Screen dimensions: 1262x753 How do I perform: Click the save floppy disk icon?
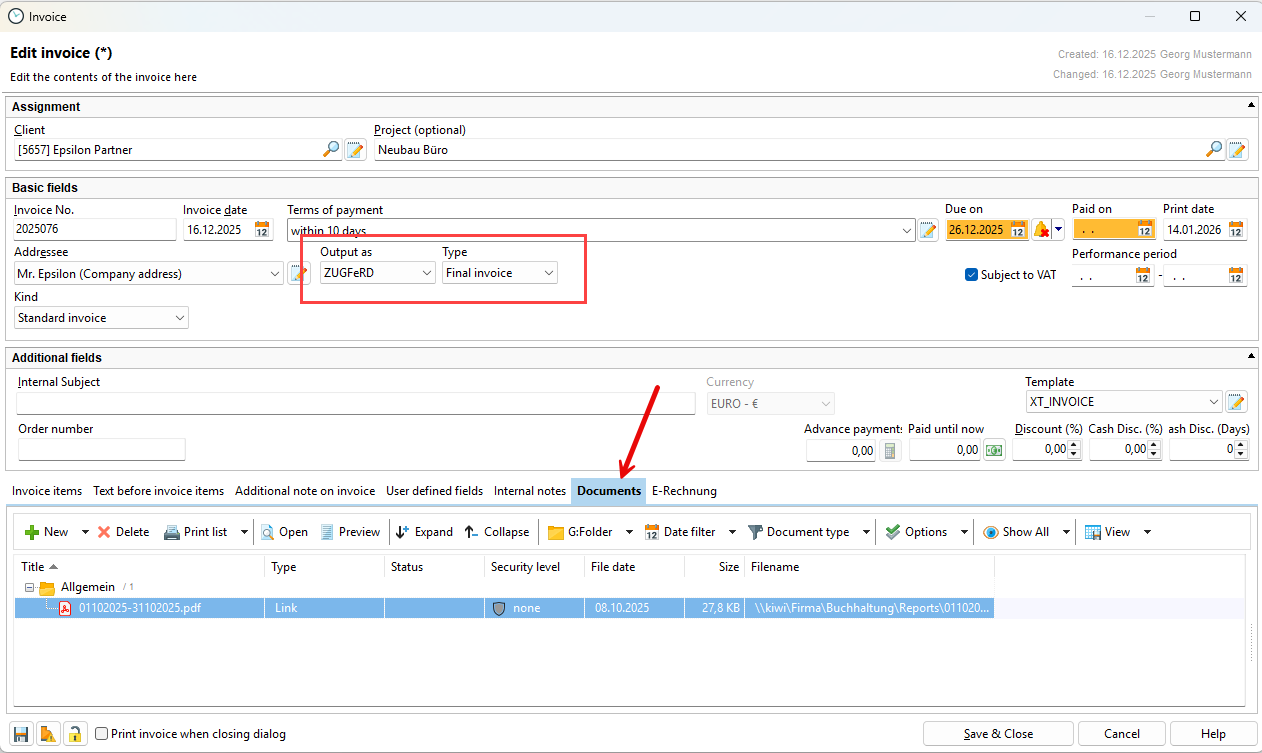tap(21, 734)
